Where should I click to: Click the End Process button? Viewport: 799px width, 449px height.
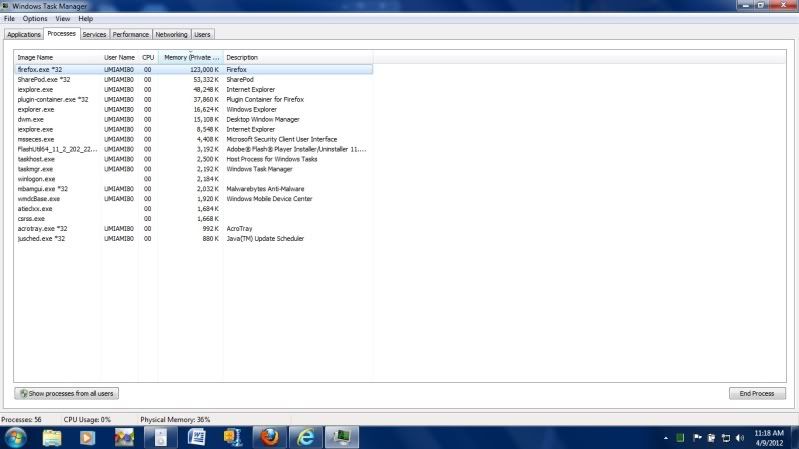point(756,394)
